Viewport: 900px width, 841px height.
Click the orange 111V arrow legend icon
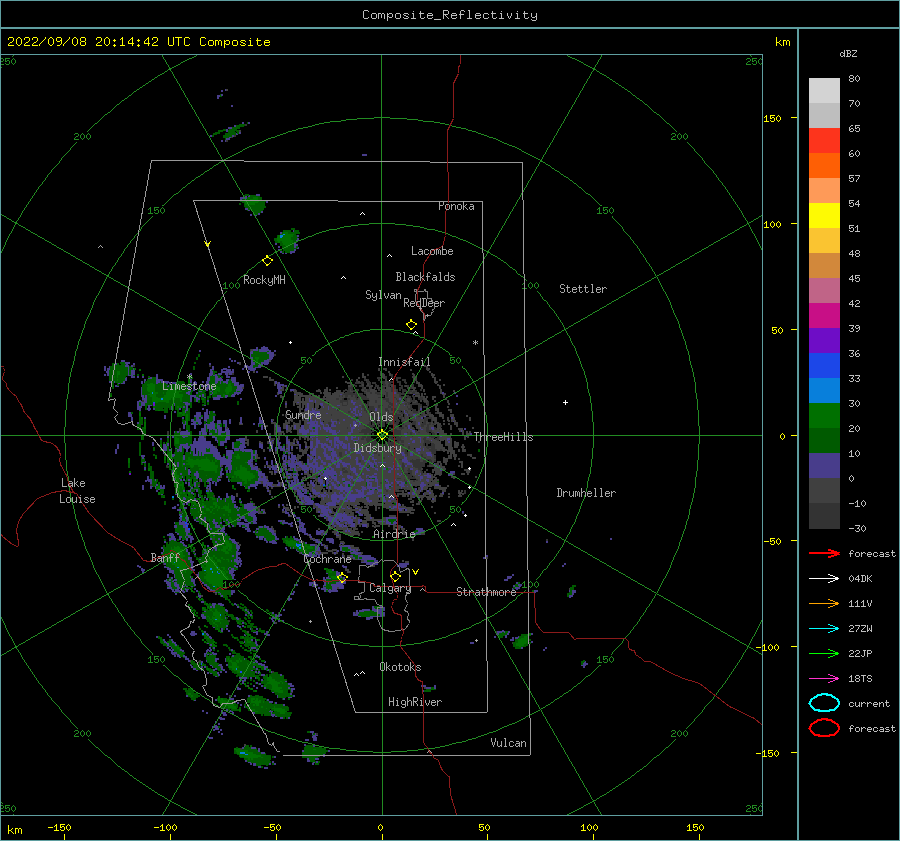824,603
